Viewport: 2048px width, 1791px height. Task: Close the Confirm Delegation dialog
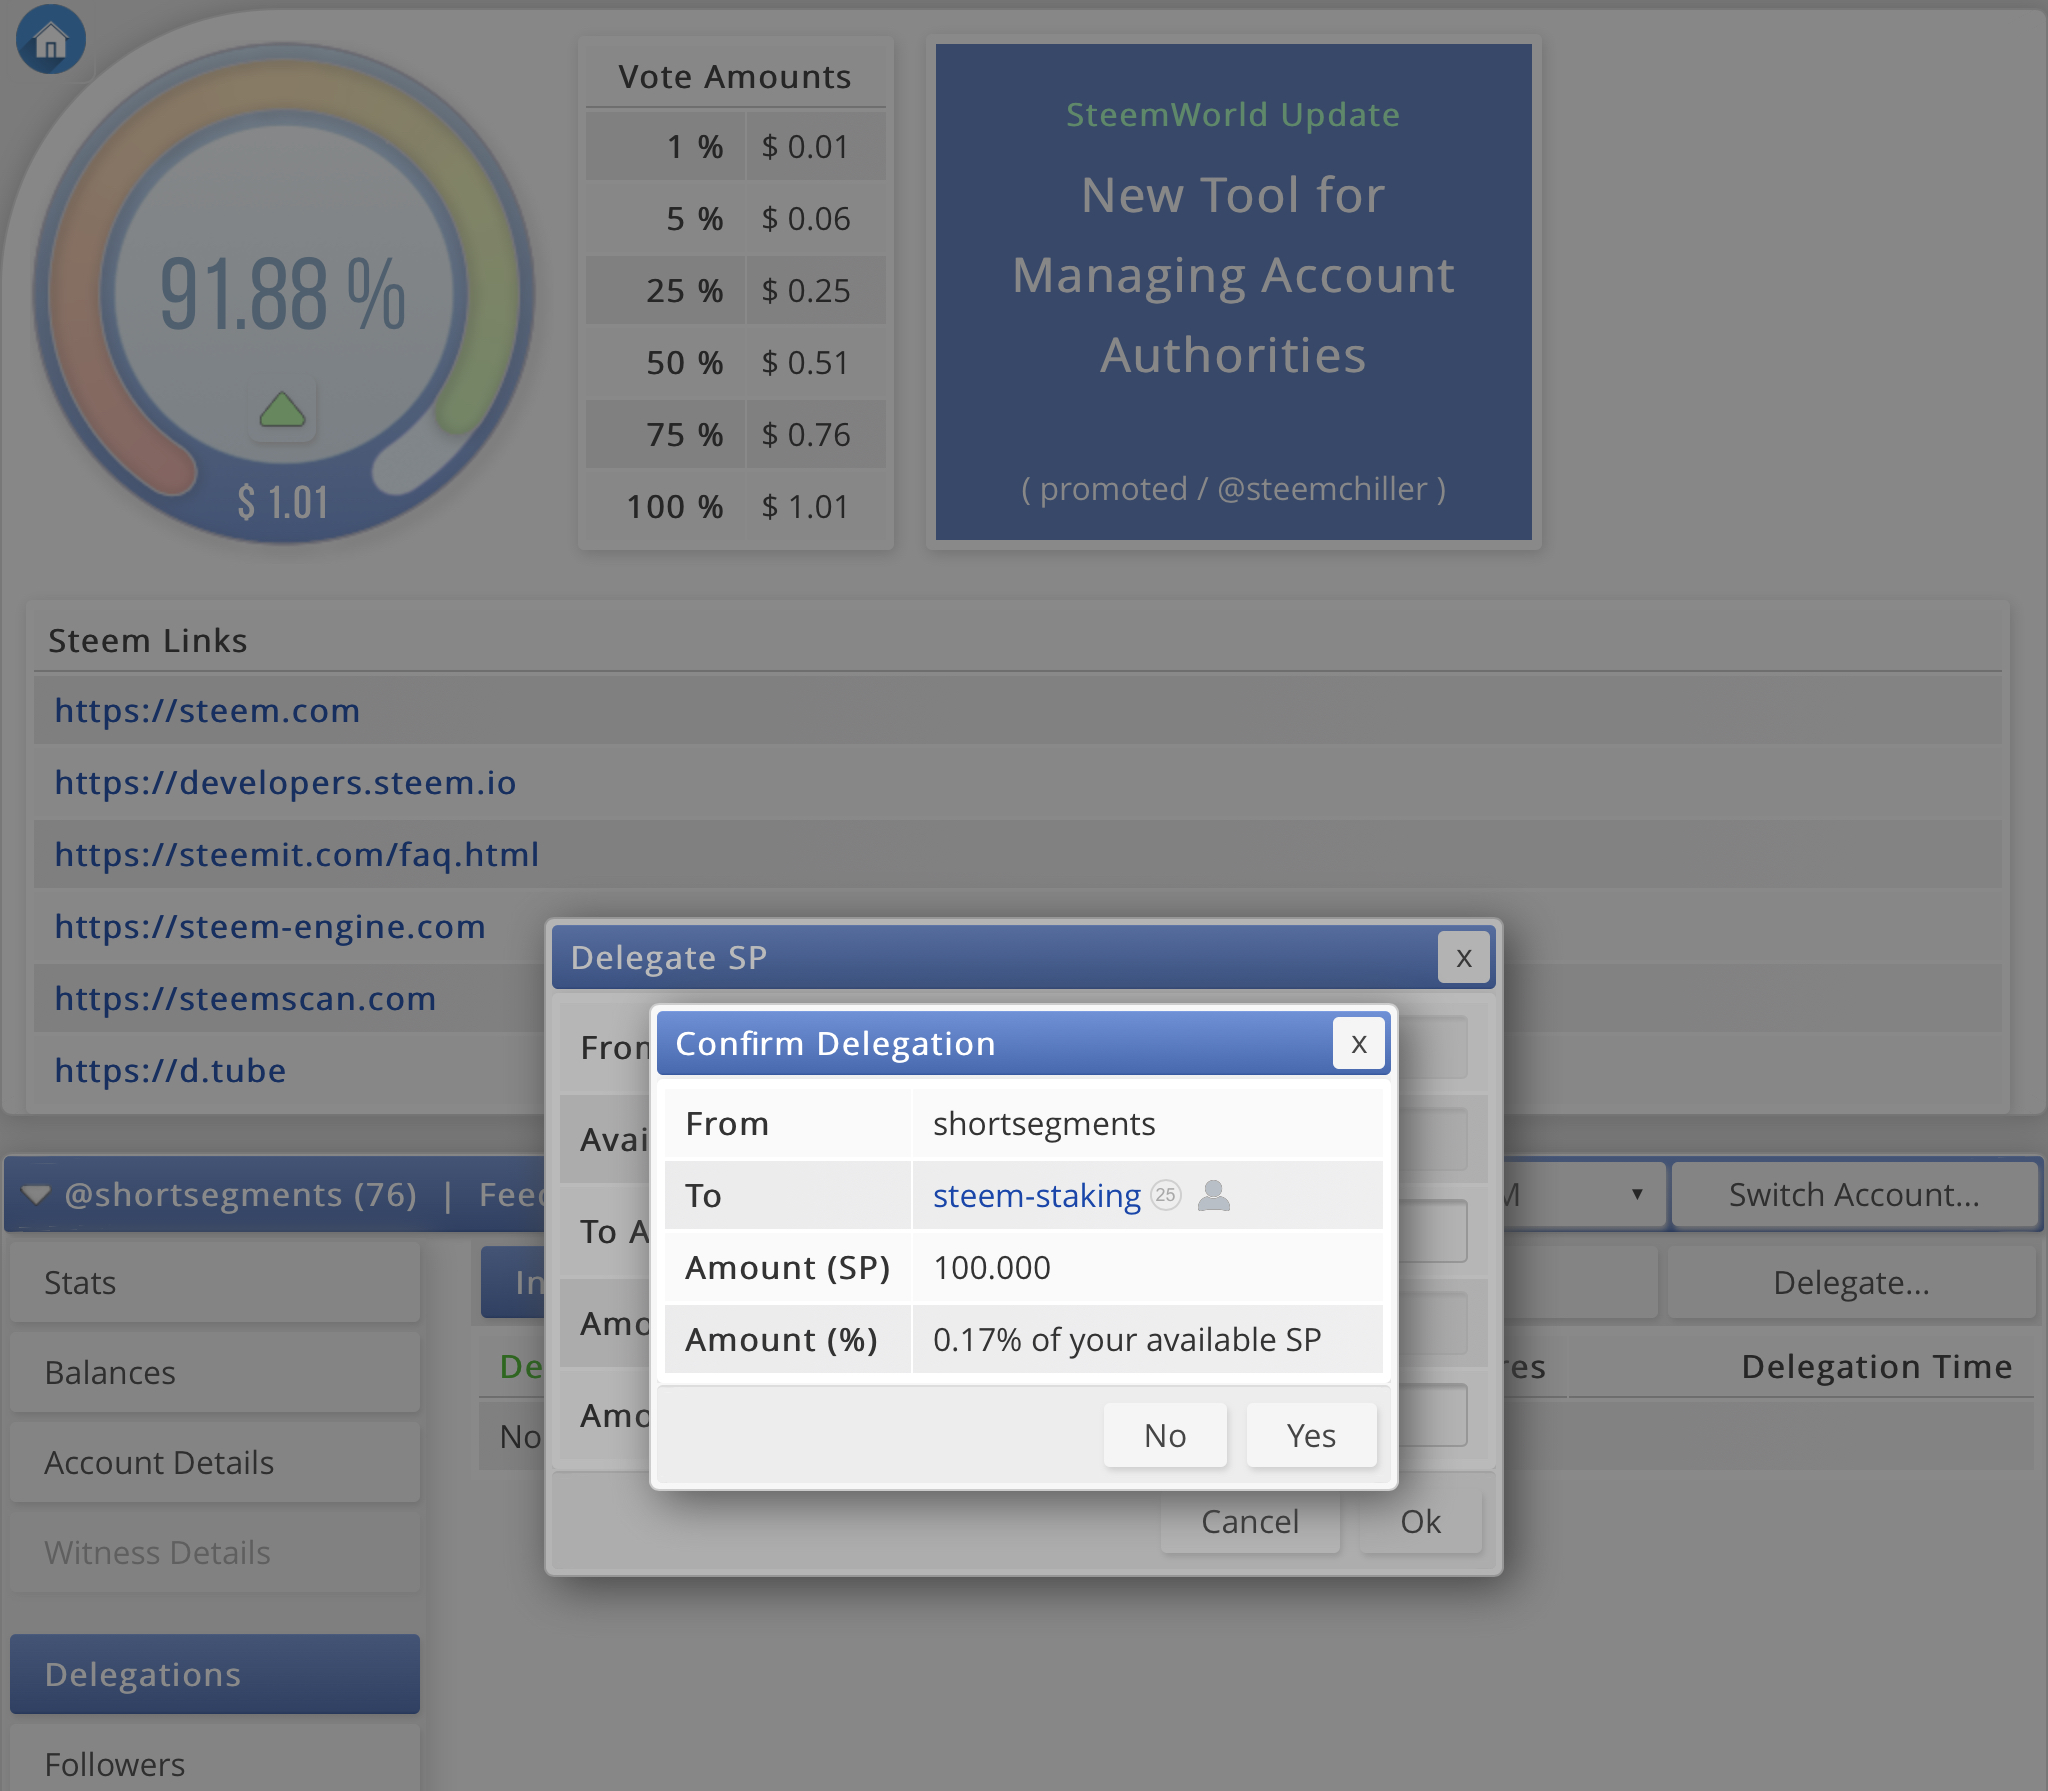1358,1044
